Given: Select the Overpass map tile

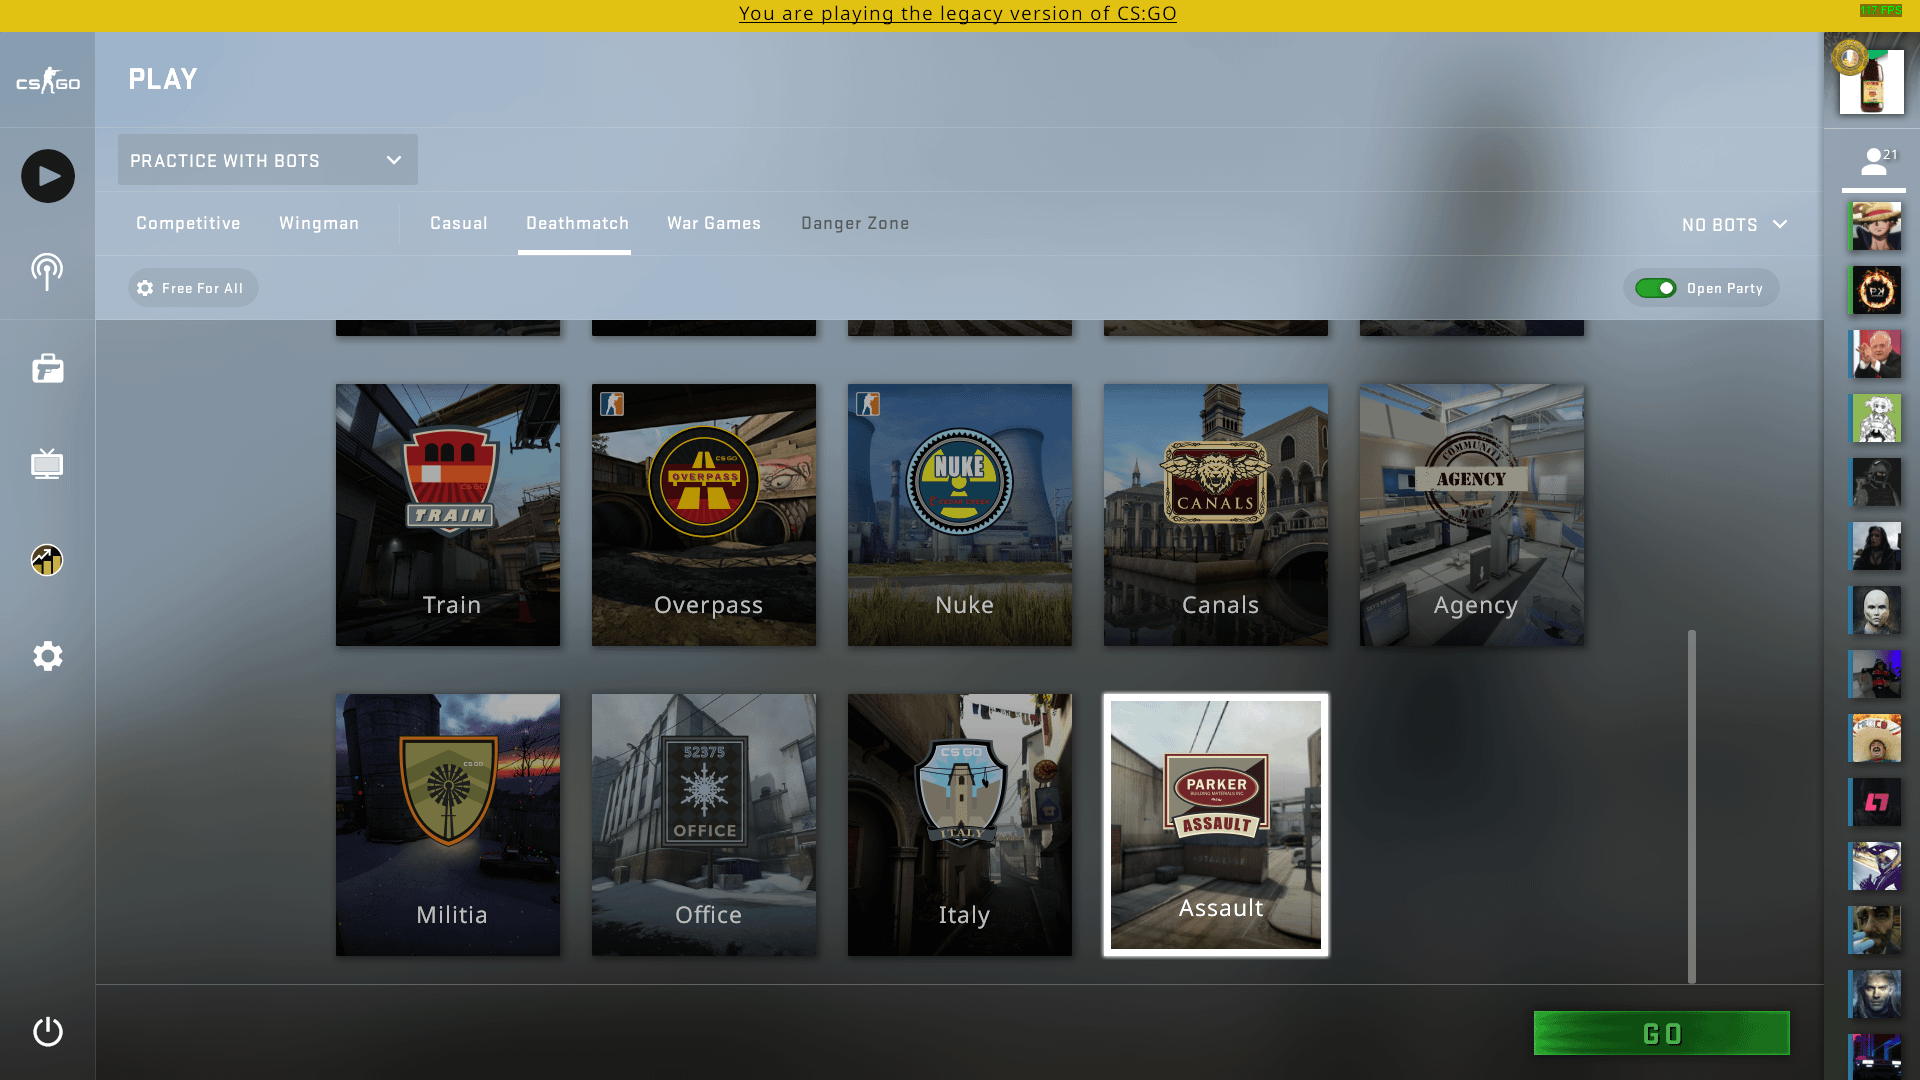Looking at the screenshot, I should (x=704, y=515).
